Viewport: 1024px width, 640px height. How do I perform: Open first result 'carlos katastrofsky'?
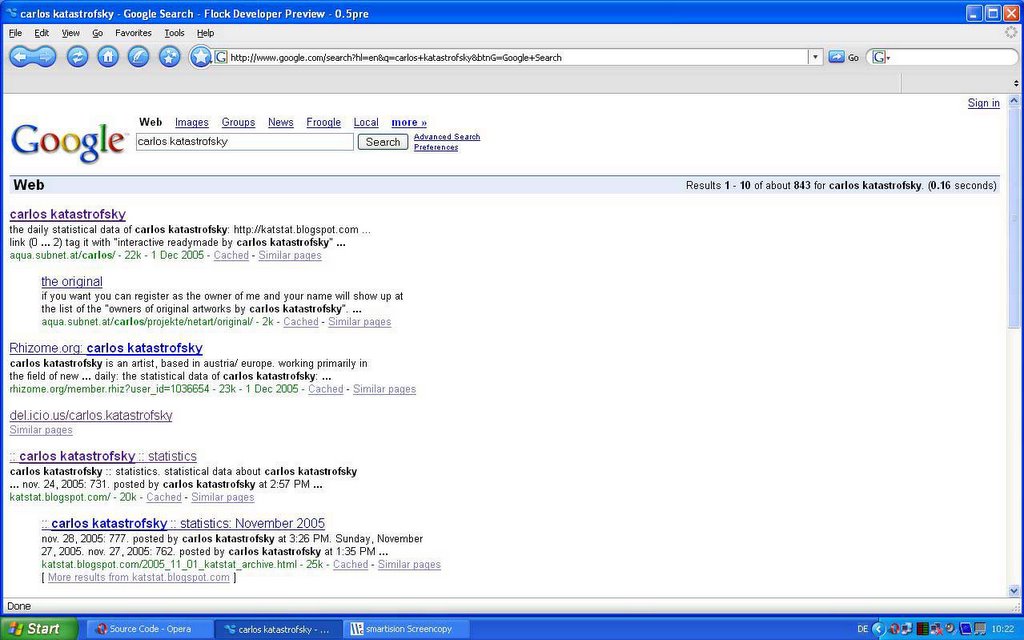(68, 214)
